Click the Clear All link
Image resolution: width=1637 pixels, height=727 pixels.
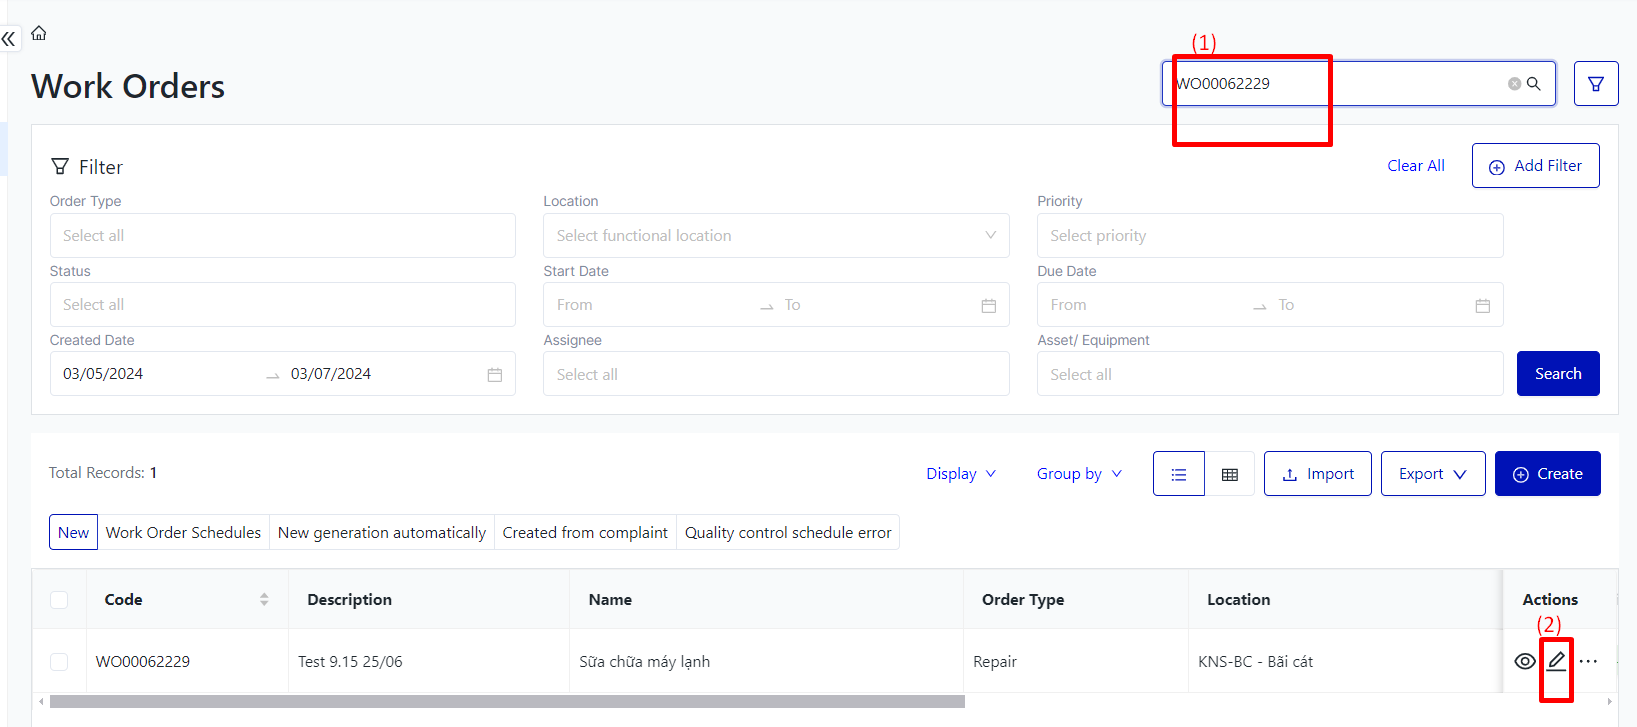pyautogui.click(x=1415, y=166)
